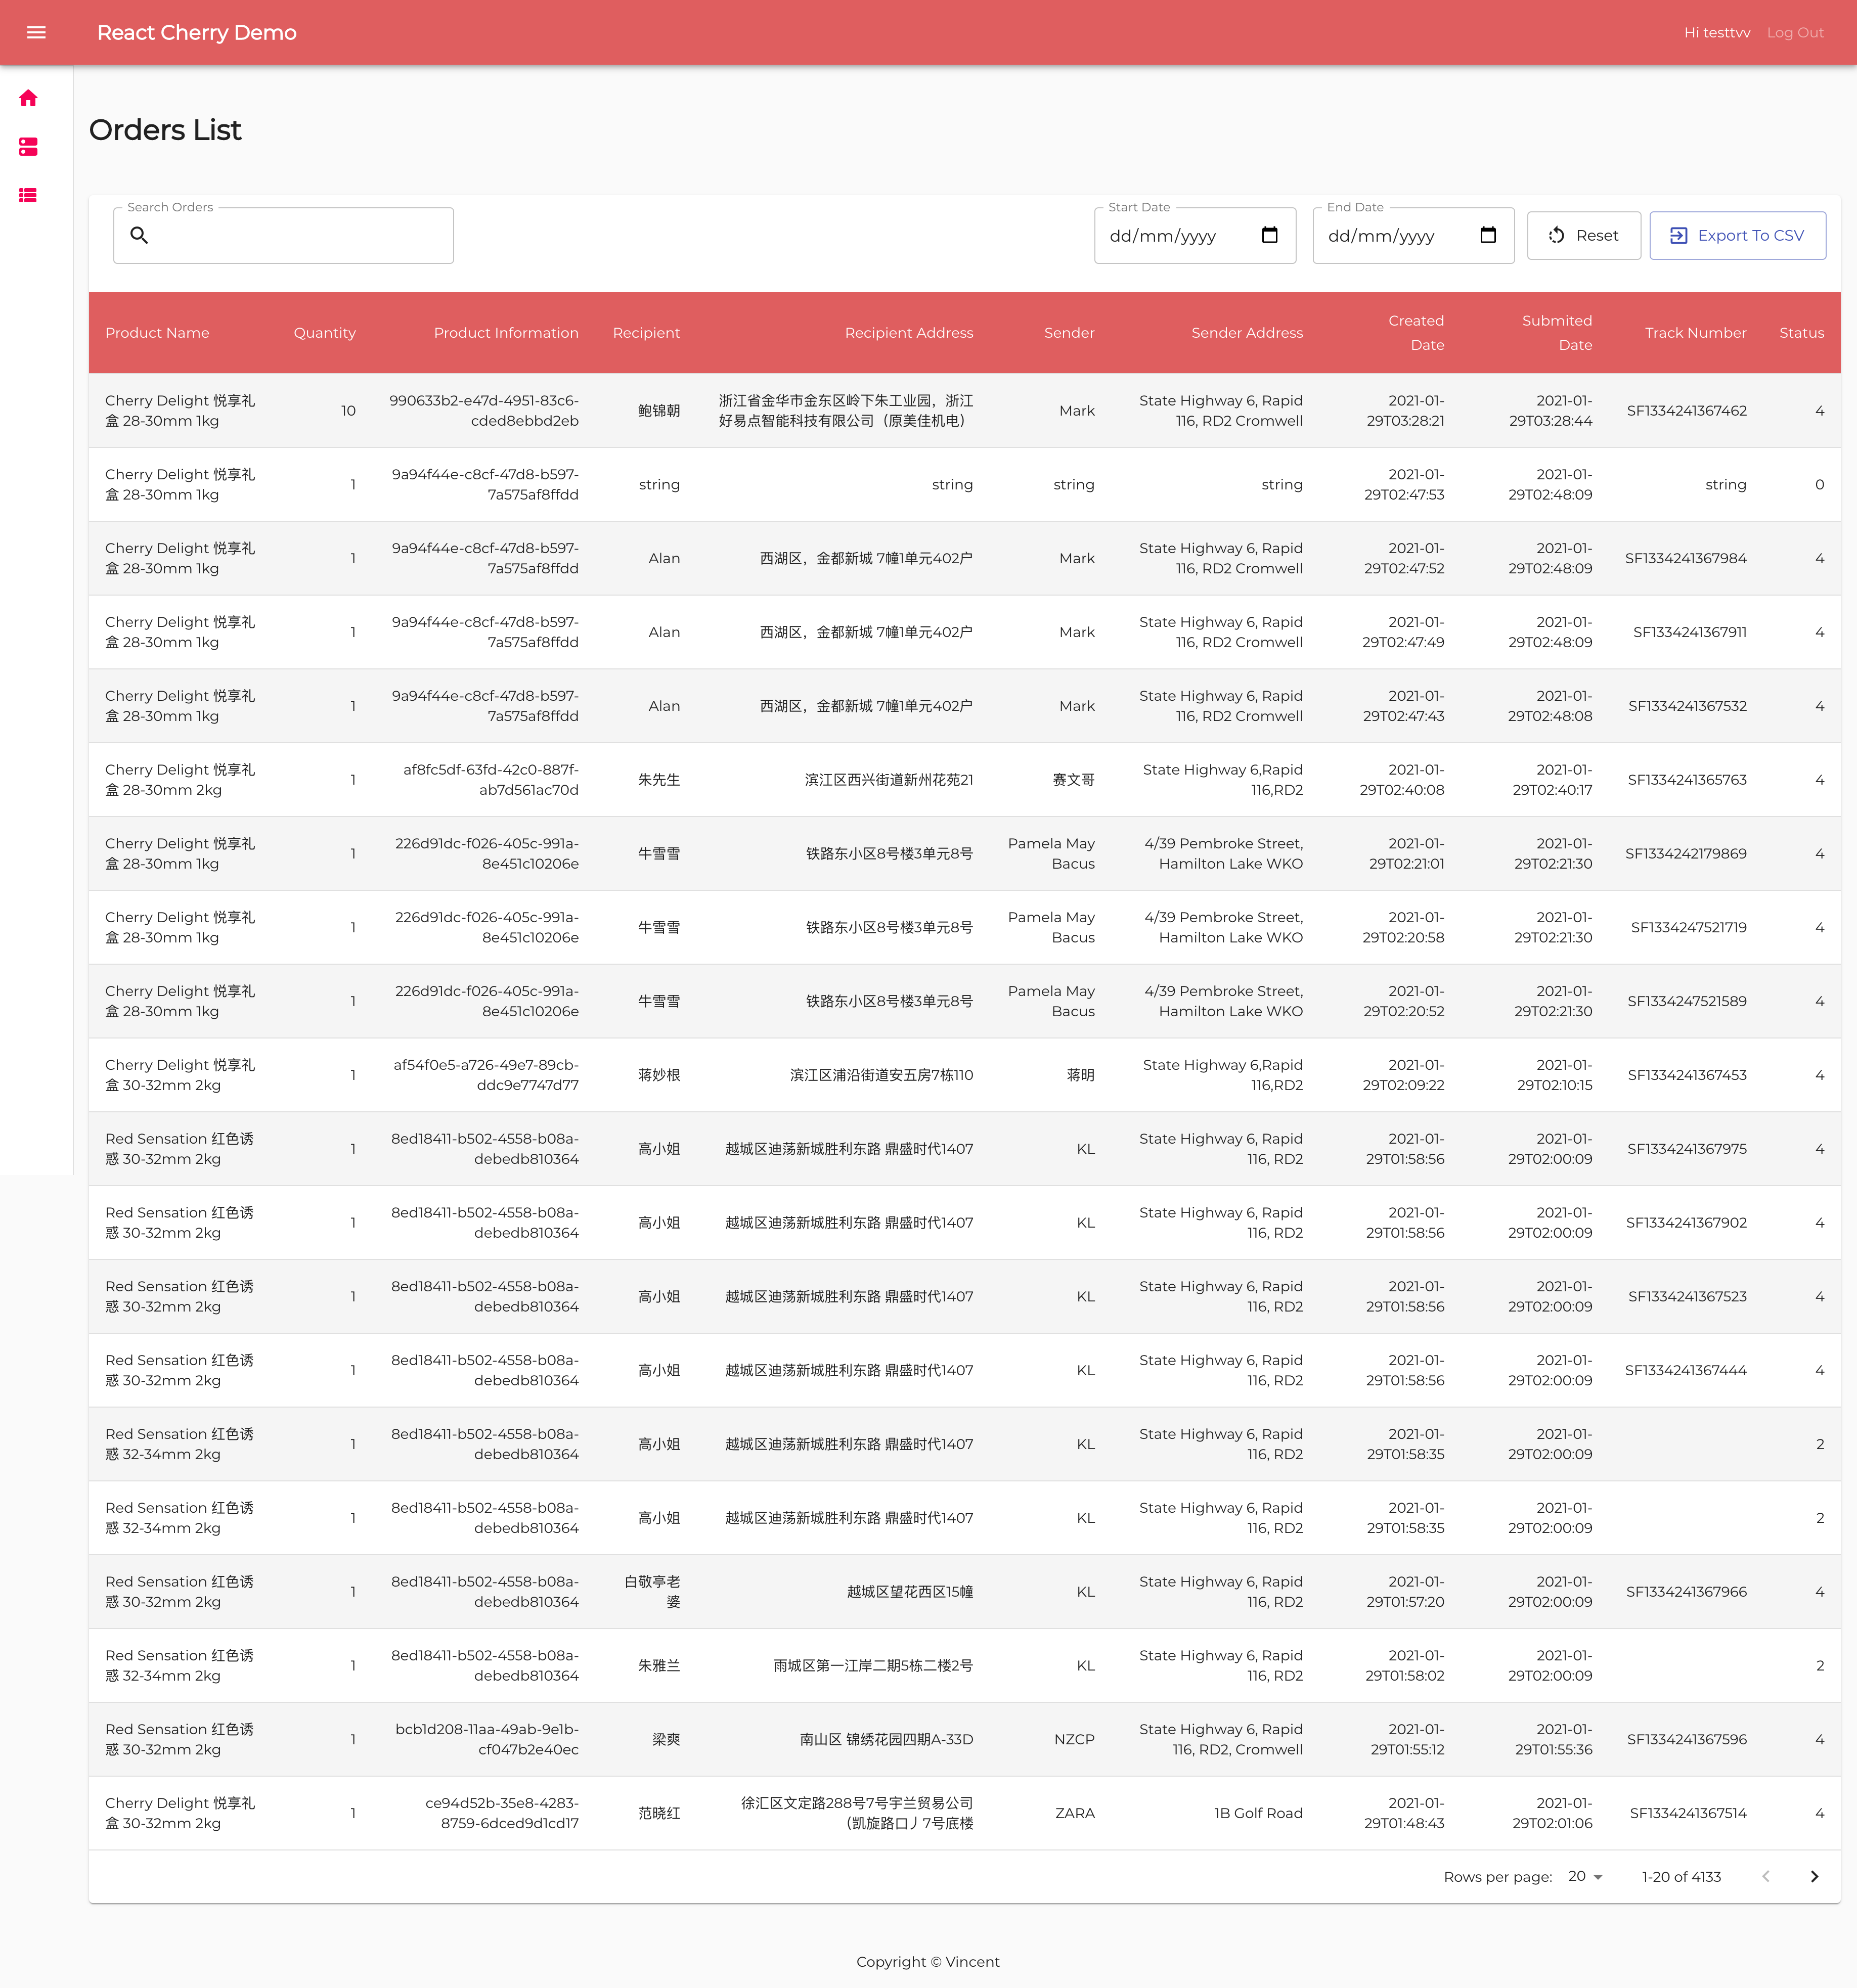Click the Reset button
The height and width of the screenshot is (1988, 1857).
coord(1583,235)
